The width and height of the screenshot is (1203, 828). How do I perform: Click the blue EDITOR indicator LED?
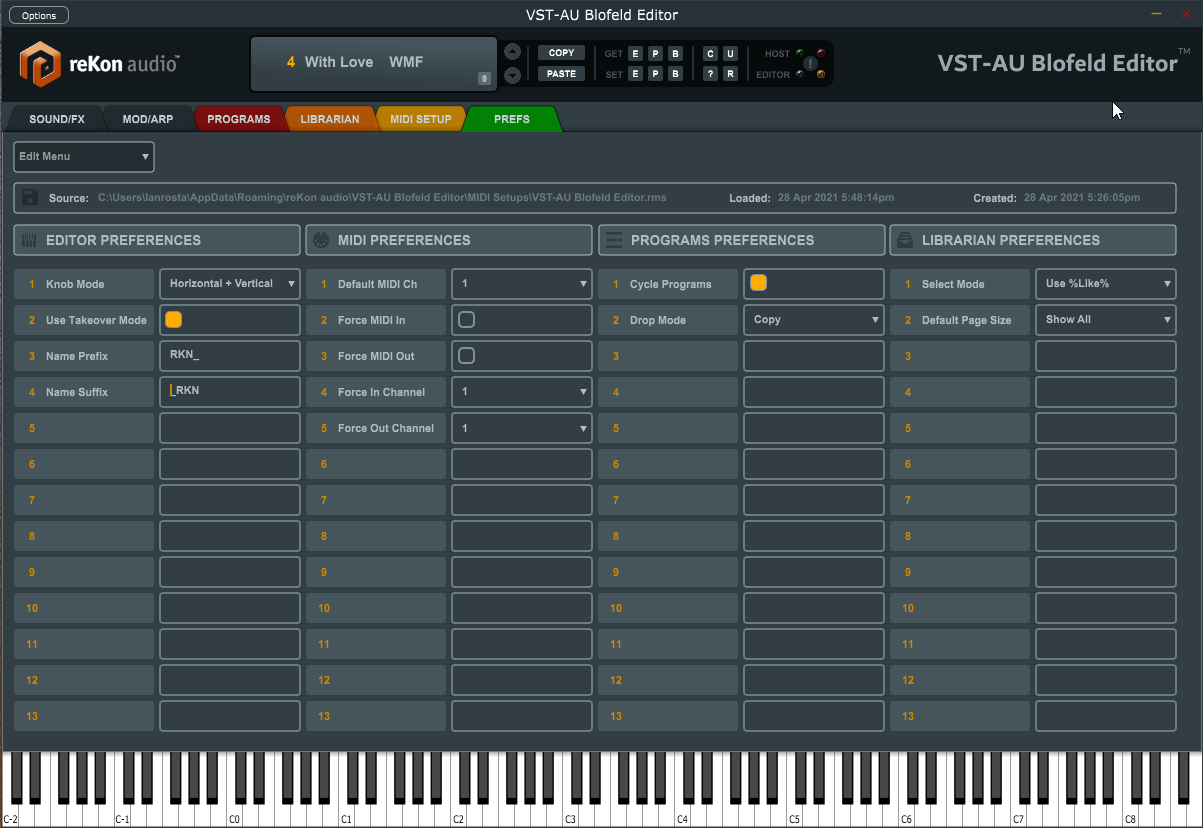tap(800, 74)
